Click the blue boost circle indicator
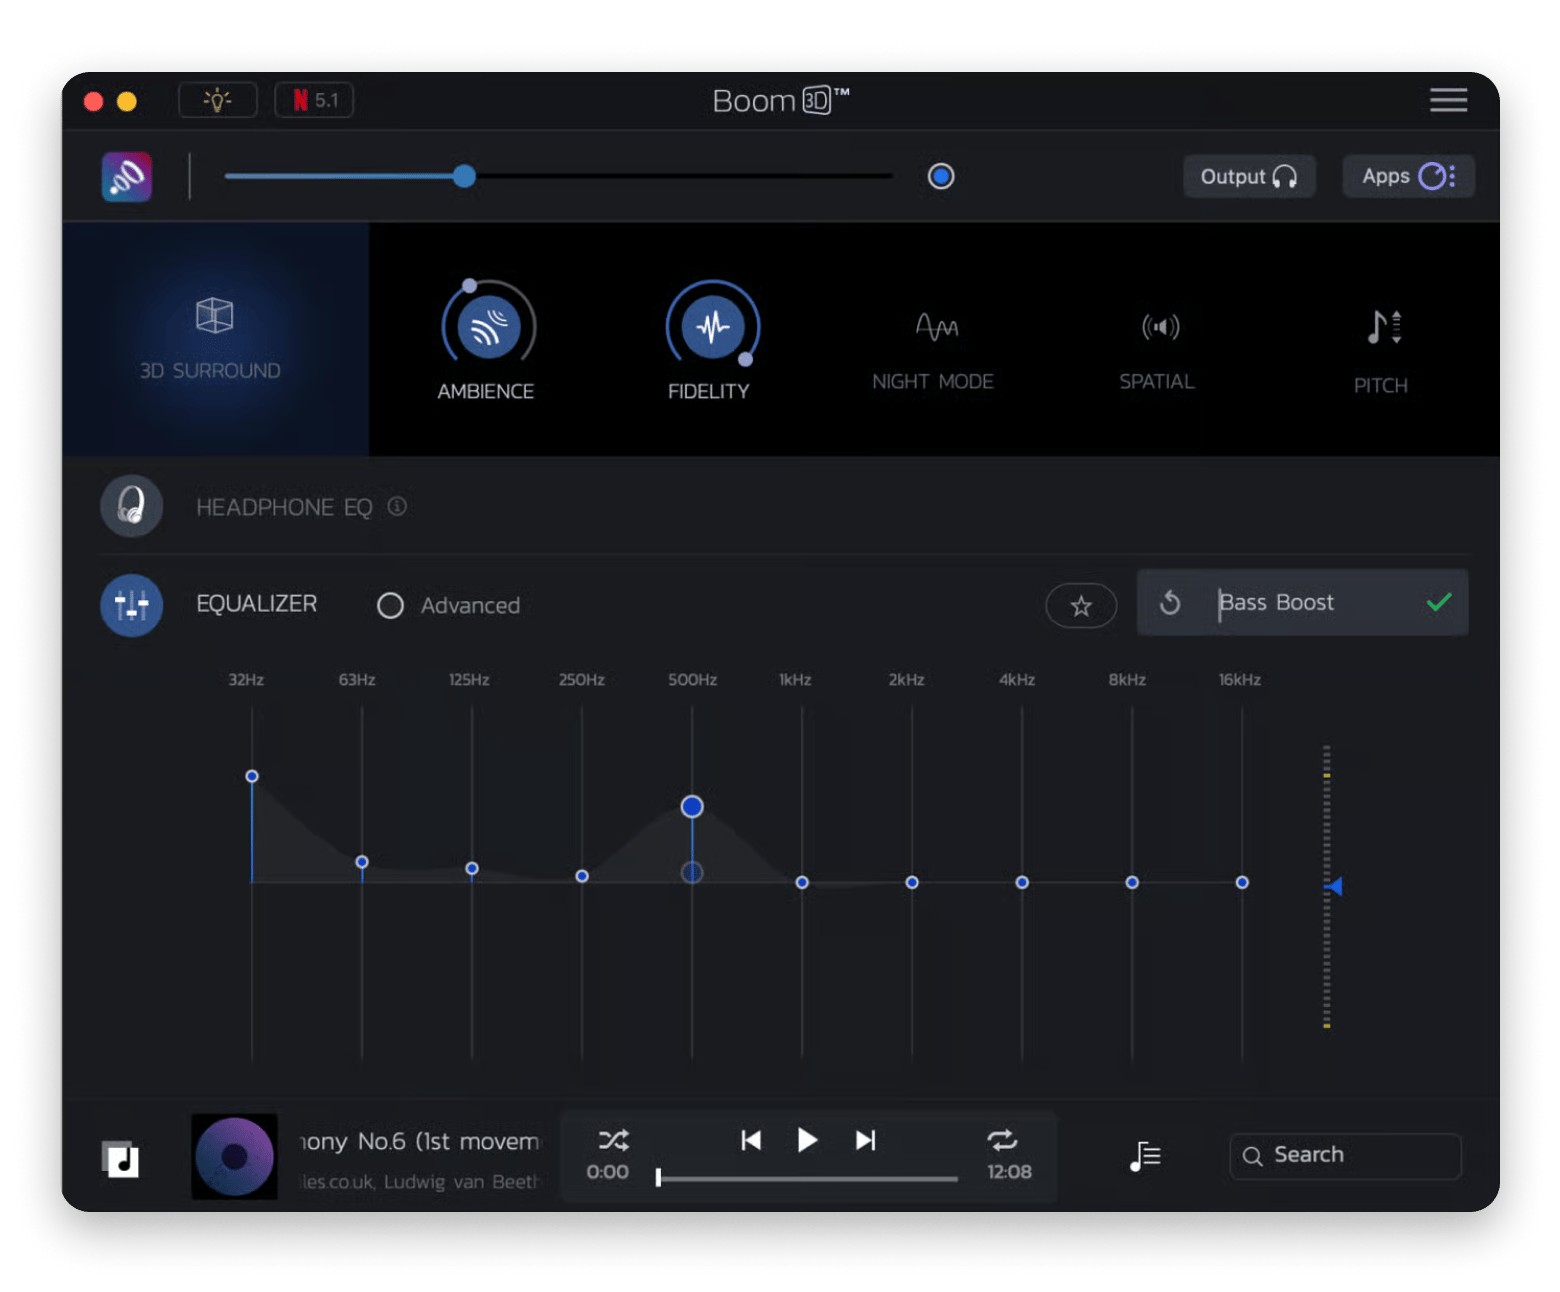The image size is (1560, 1292). coord(941,176)
